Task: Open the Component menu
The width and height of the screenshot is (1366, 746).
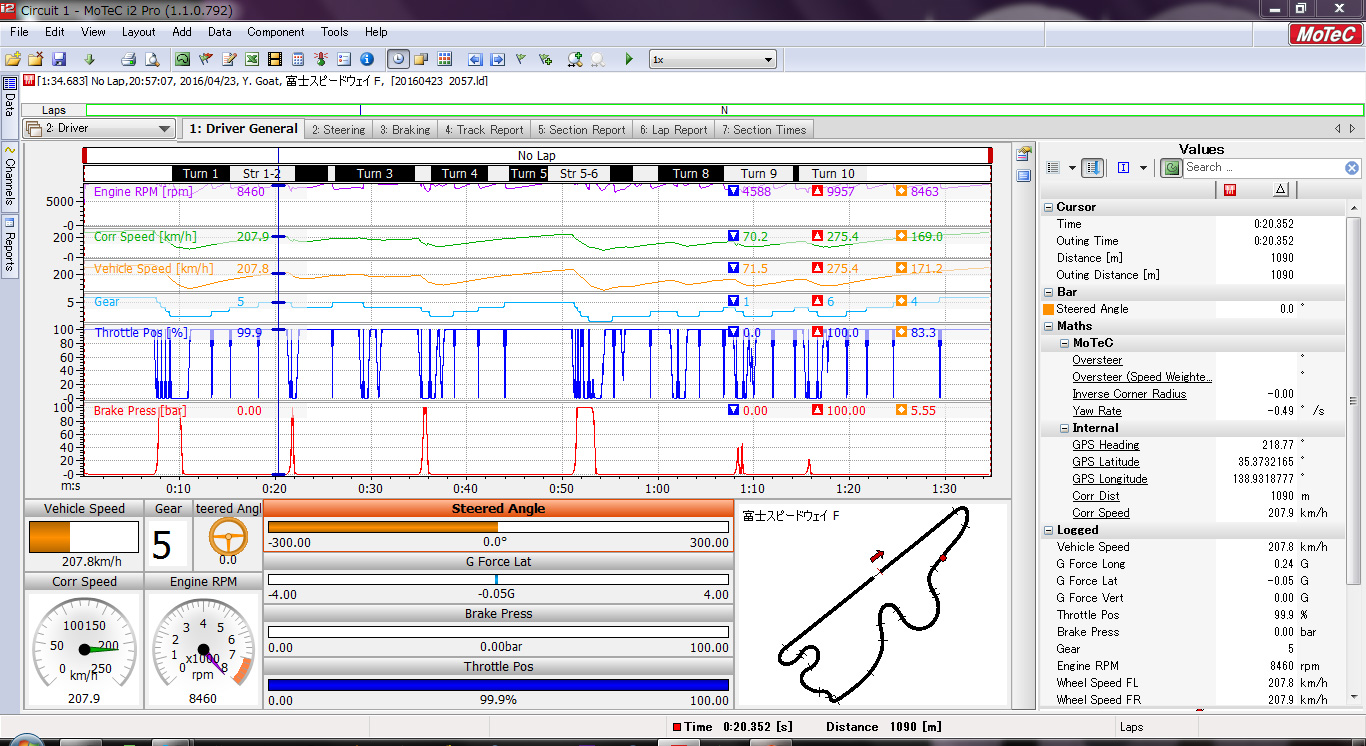Action: click(276, 32)
